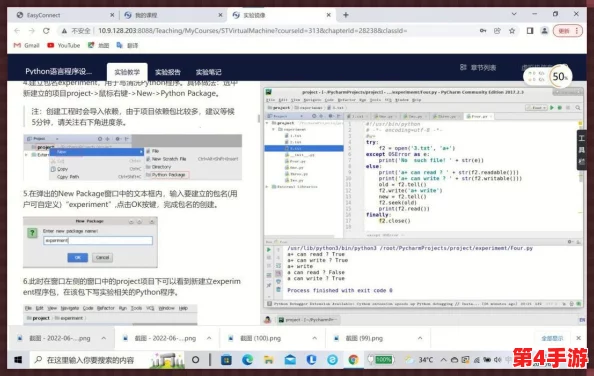Open the Help menu in PyCharm
Image resolution: width=594 pixels, height=376 pixels.
pos(416,100)
